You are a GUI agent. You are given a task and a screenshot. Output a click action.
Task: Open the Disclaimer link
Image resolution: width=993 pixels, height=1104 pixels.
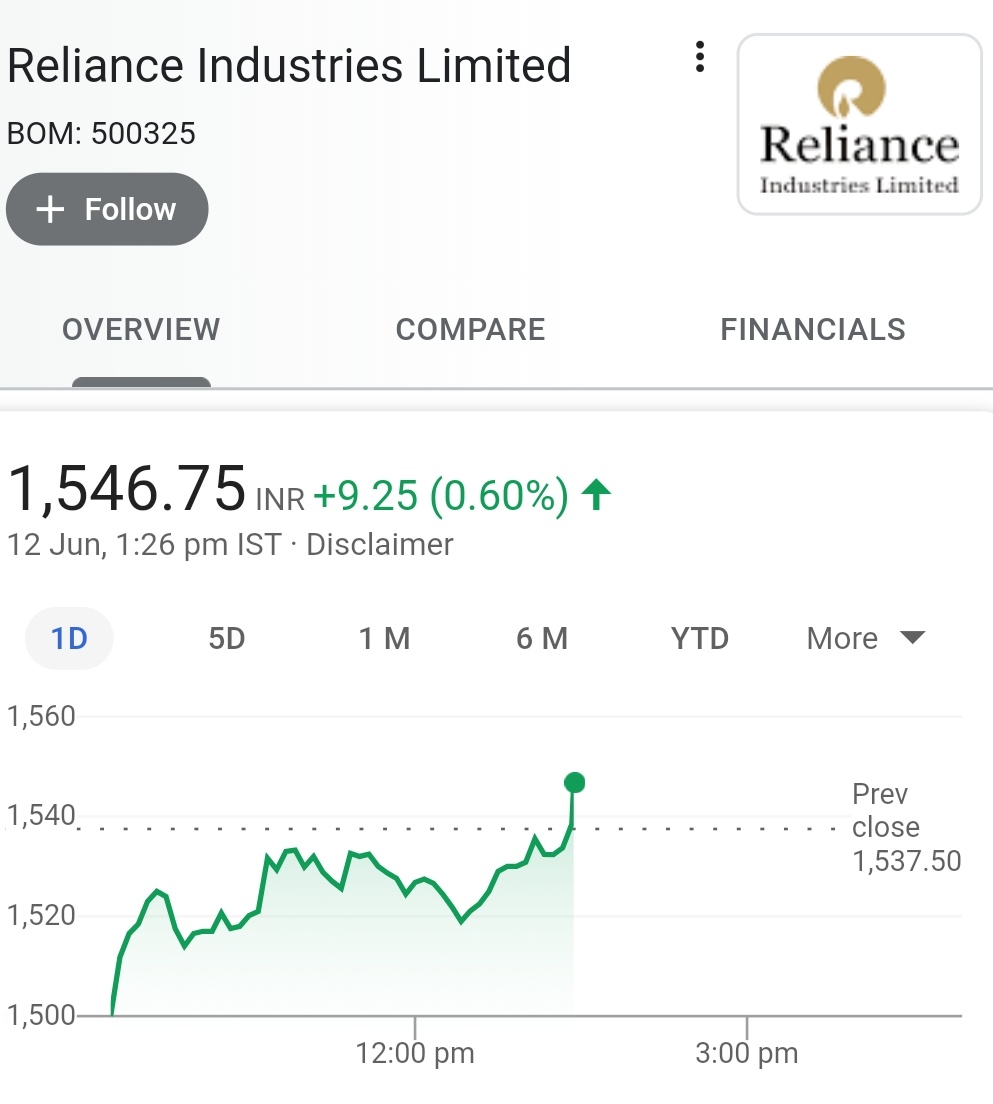coord(380,545)
